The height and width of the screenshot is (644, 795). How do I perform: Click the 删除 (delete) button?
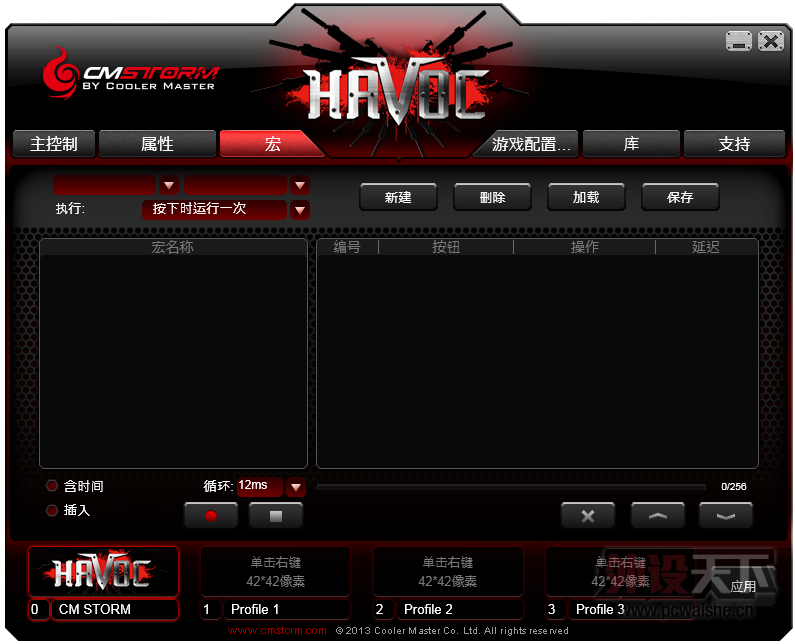(492, 197)
